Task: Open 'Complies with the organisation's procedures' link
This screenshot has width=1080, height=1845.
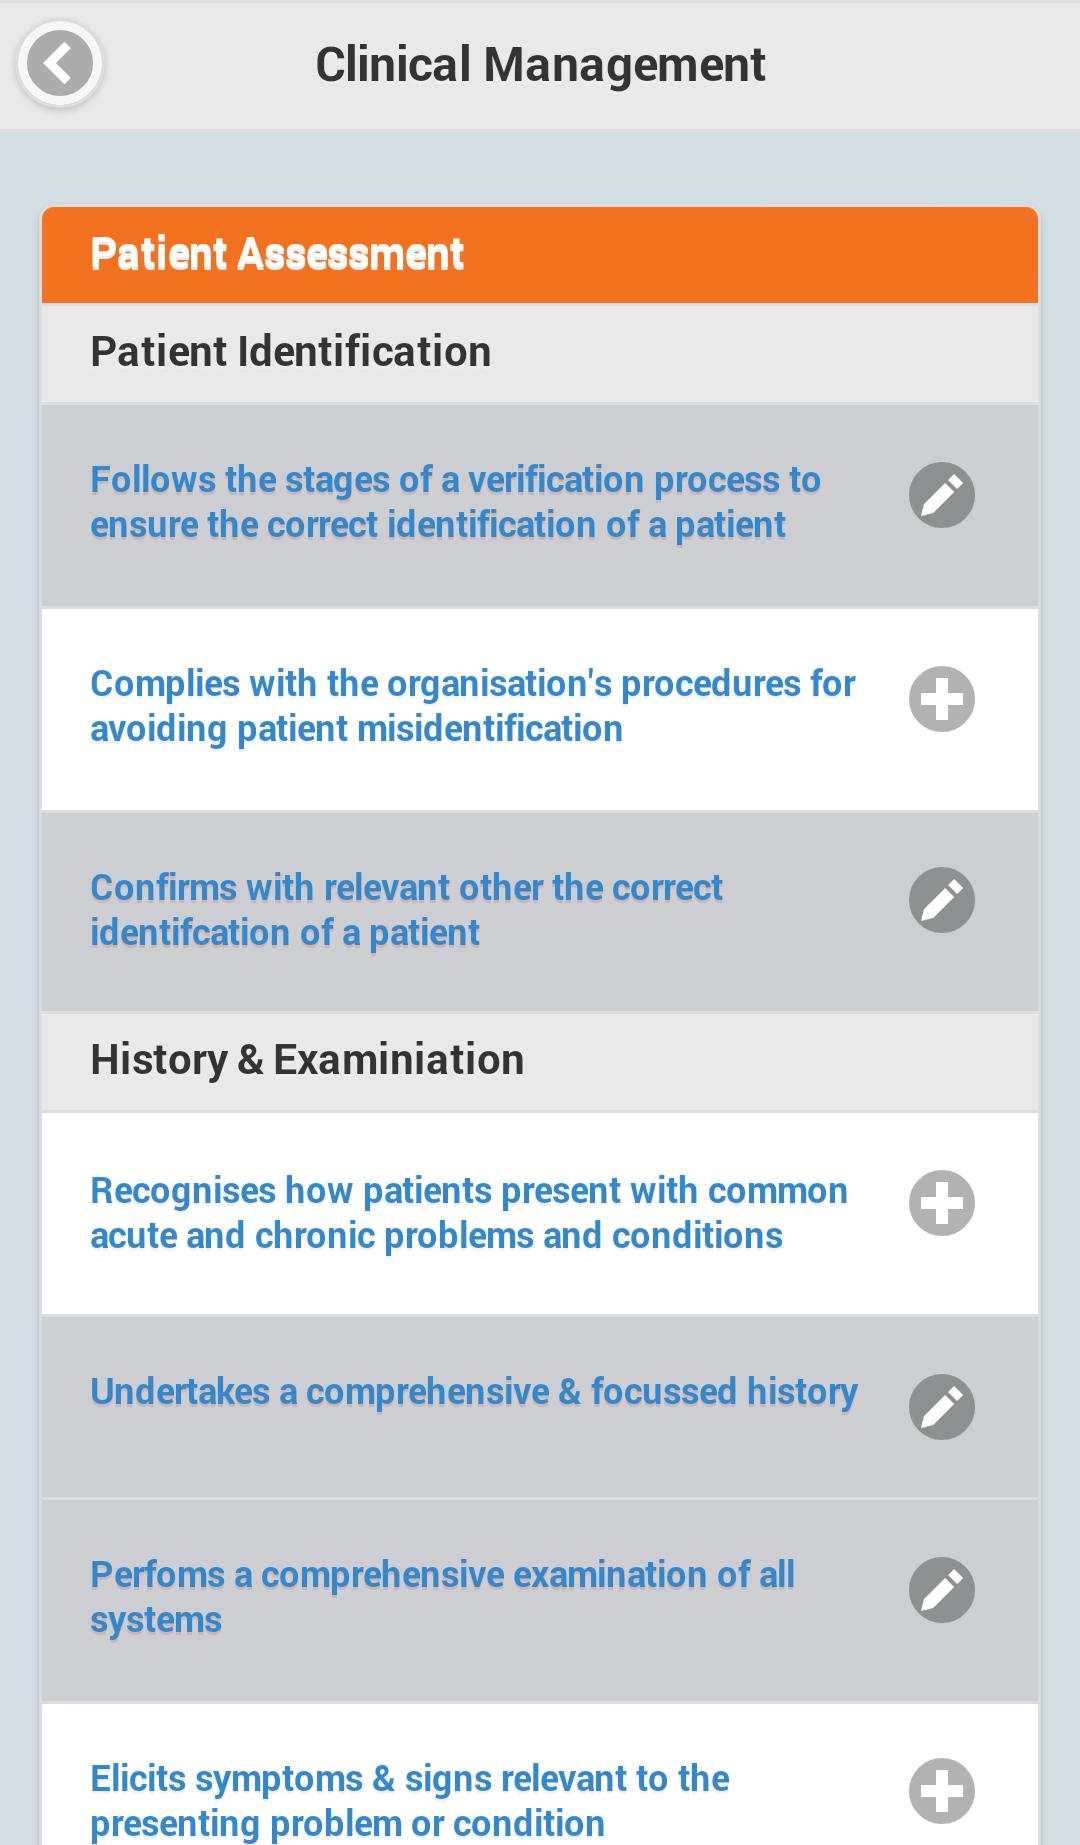Action: (x=472, y=706)
